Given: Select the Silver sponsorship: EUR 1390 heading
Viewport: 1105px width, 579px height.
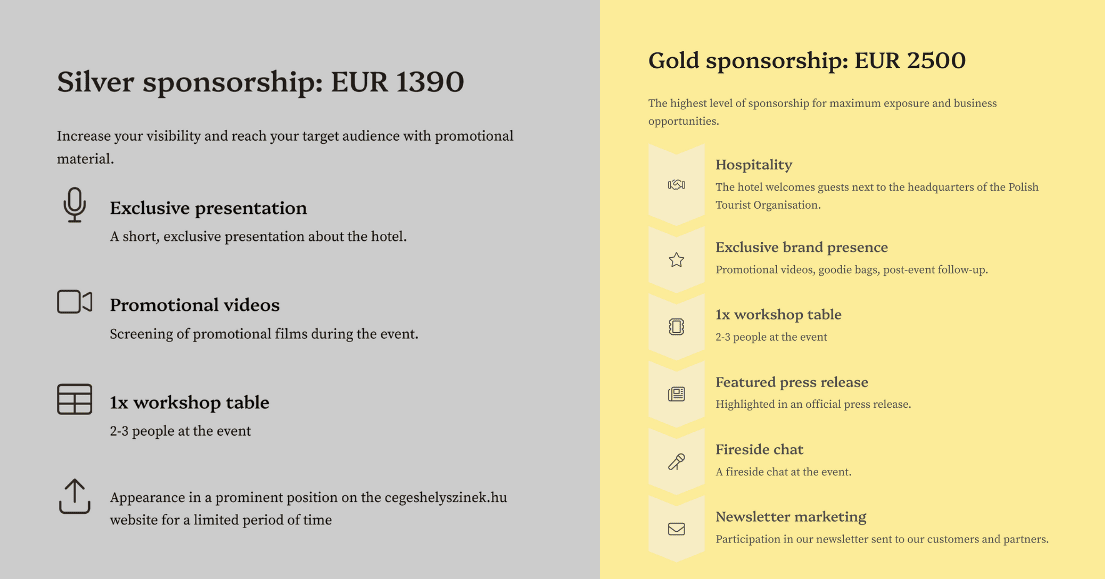Looking at the screenshot, I should click(260, 82).
